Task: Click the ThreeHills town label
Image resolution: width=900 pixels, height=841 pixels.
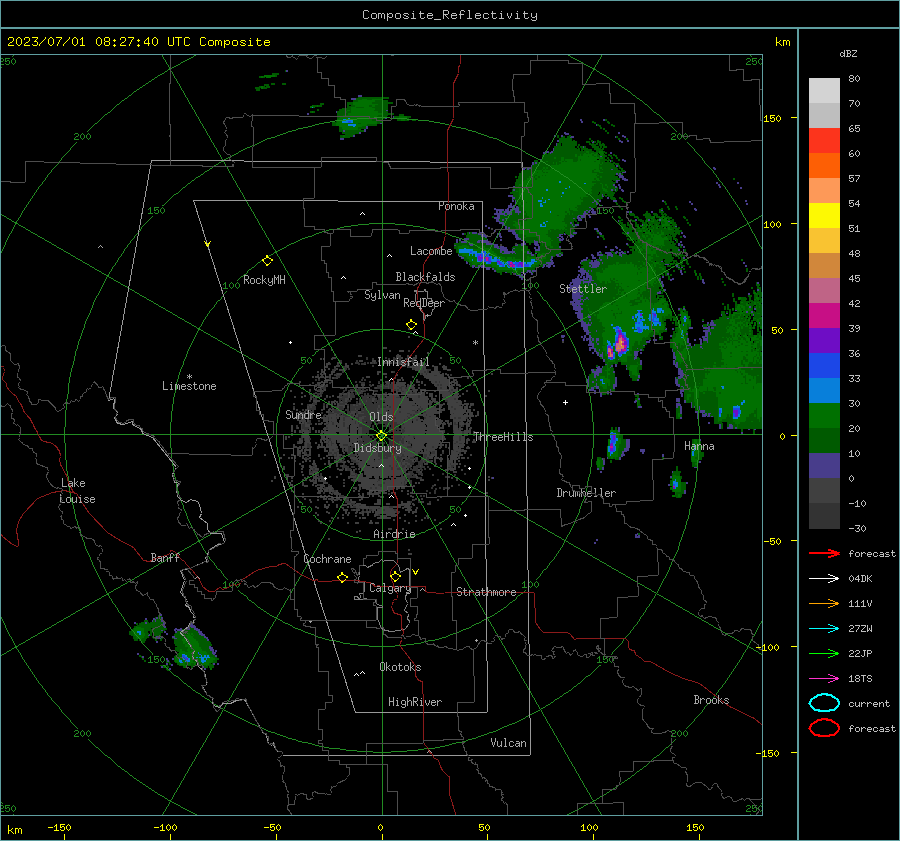Action: (503, 437)
